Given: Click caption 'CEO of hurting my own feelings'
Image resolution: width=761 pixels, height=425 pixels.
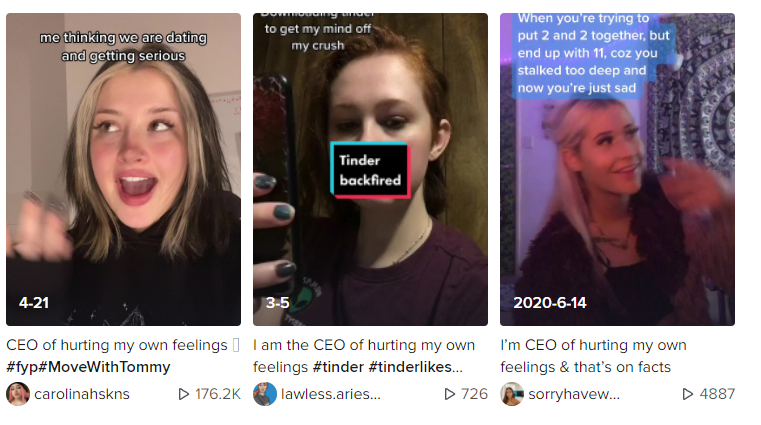Looking at the screenshot, I should click(x=116, y=345).
